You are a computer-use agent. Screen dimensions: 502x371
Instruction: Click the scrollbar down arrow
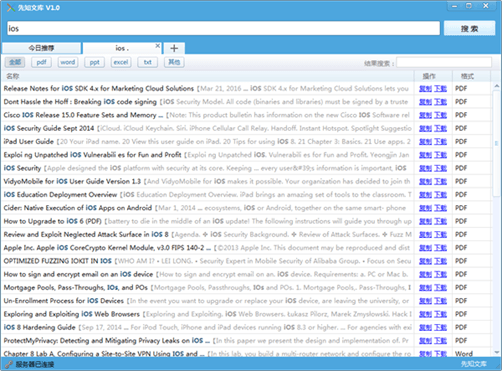(496, 352)
